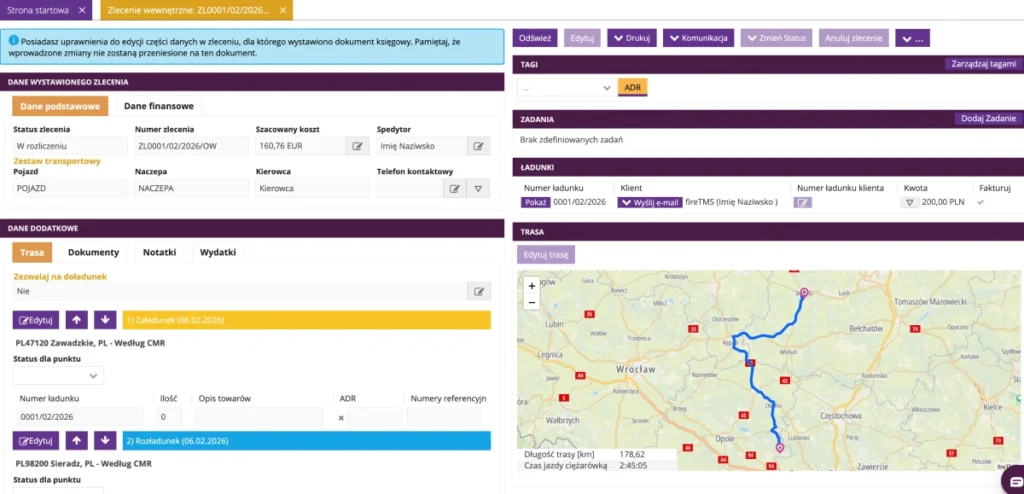Move Załadunek point up
This screenshot has width=1024, height=494.
pos(76,320)
